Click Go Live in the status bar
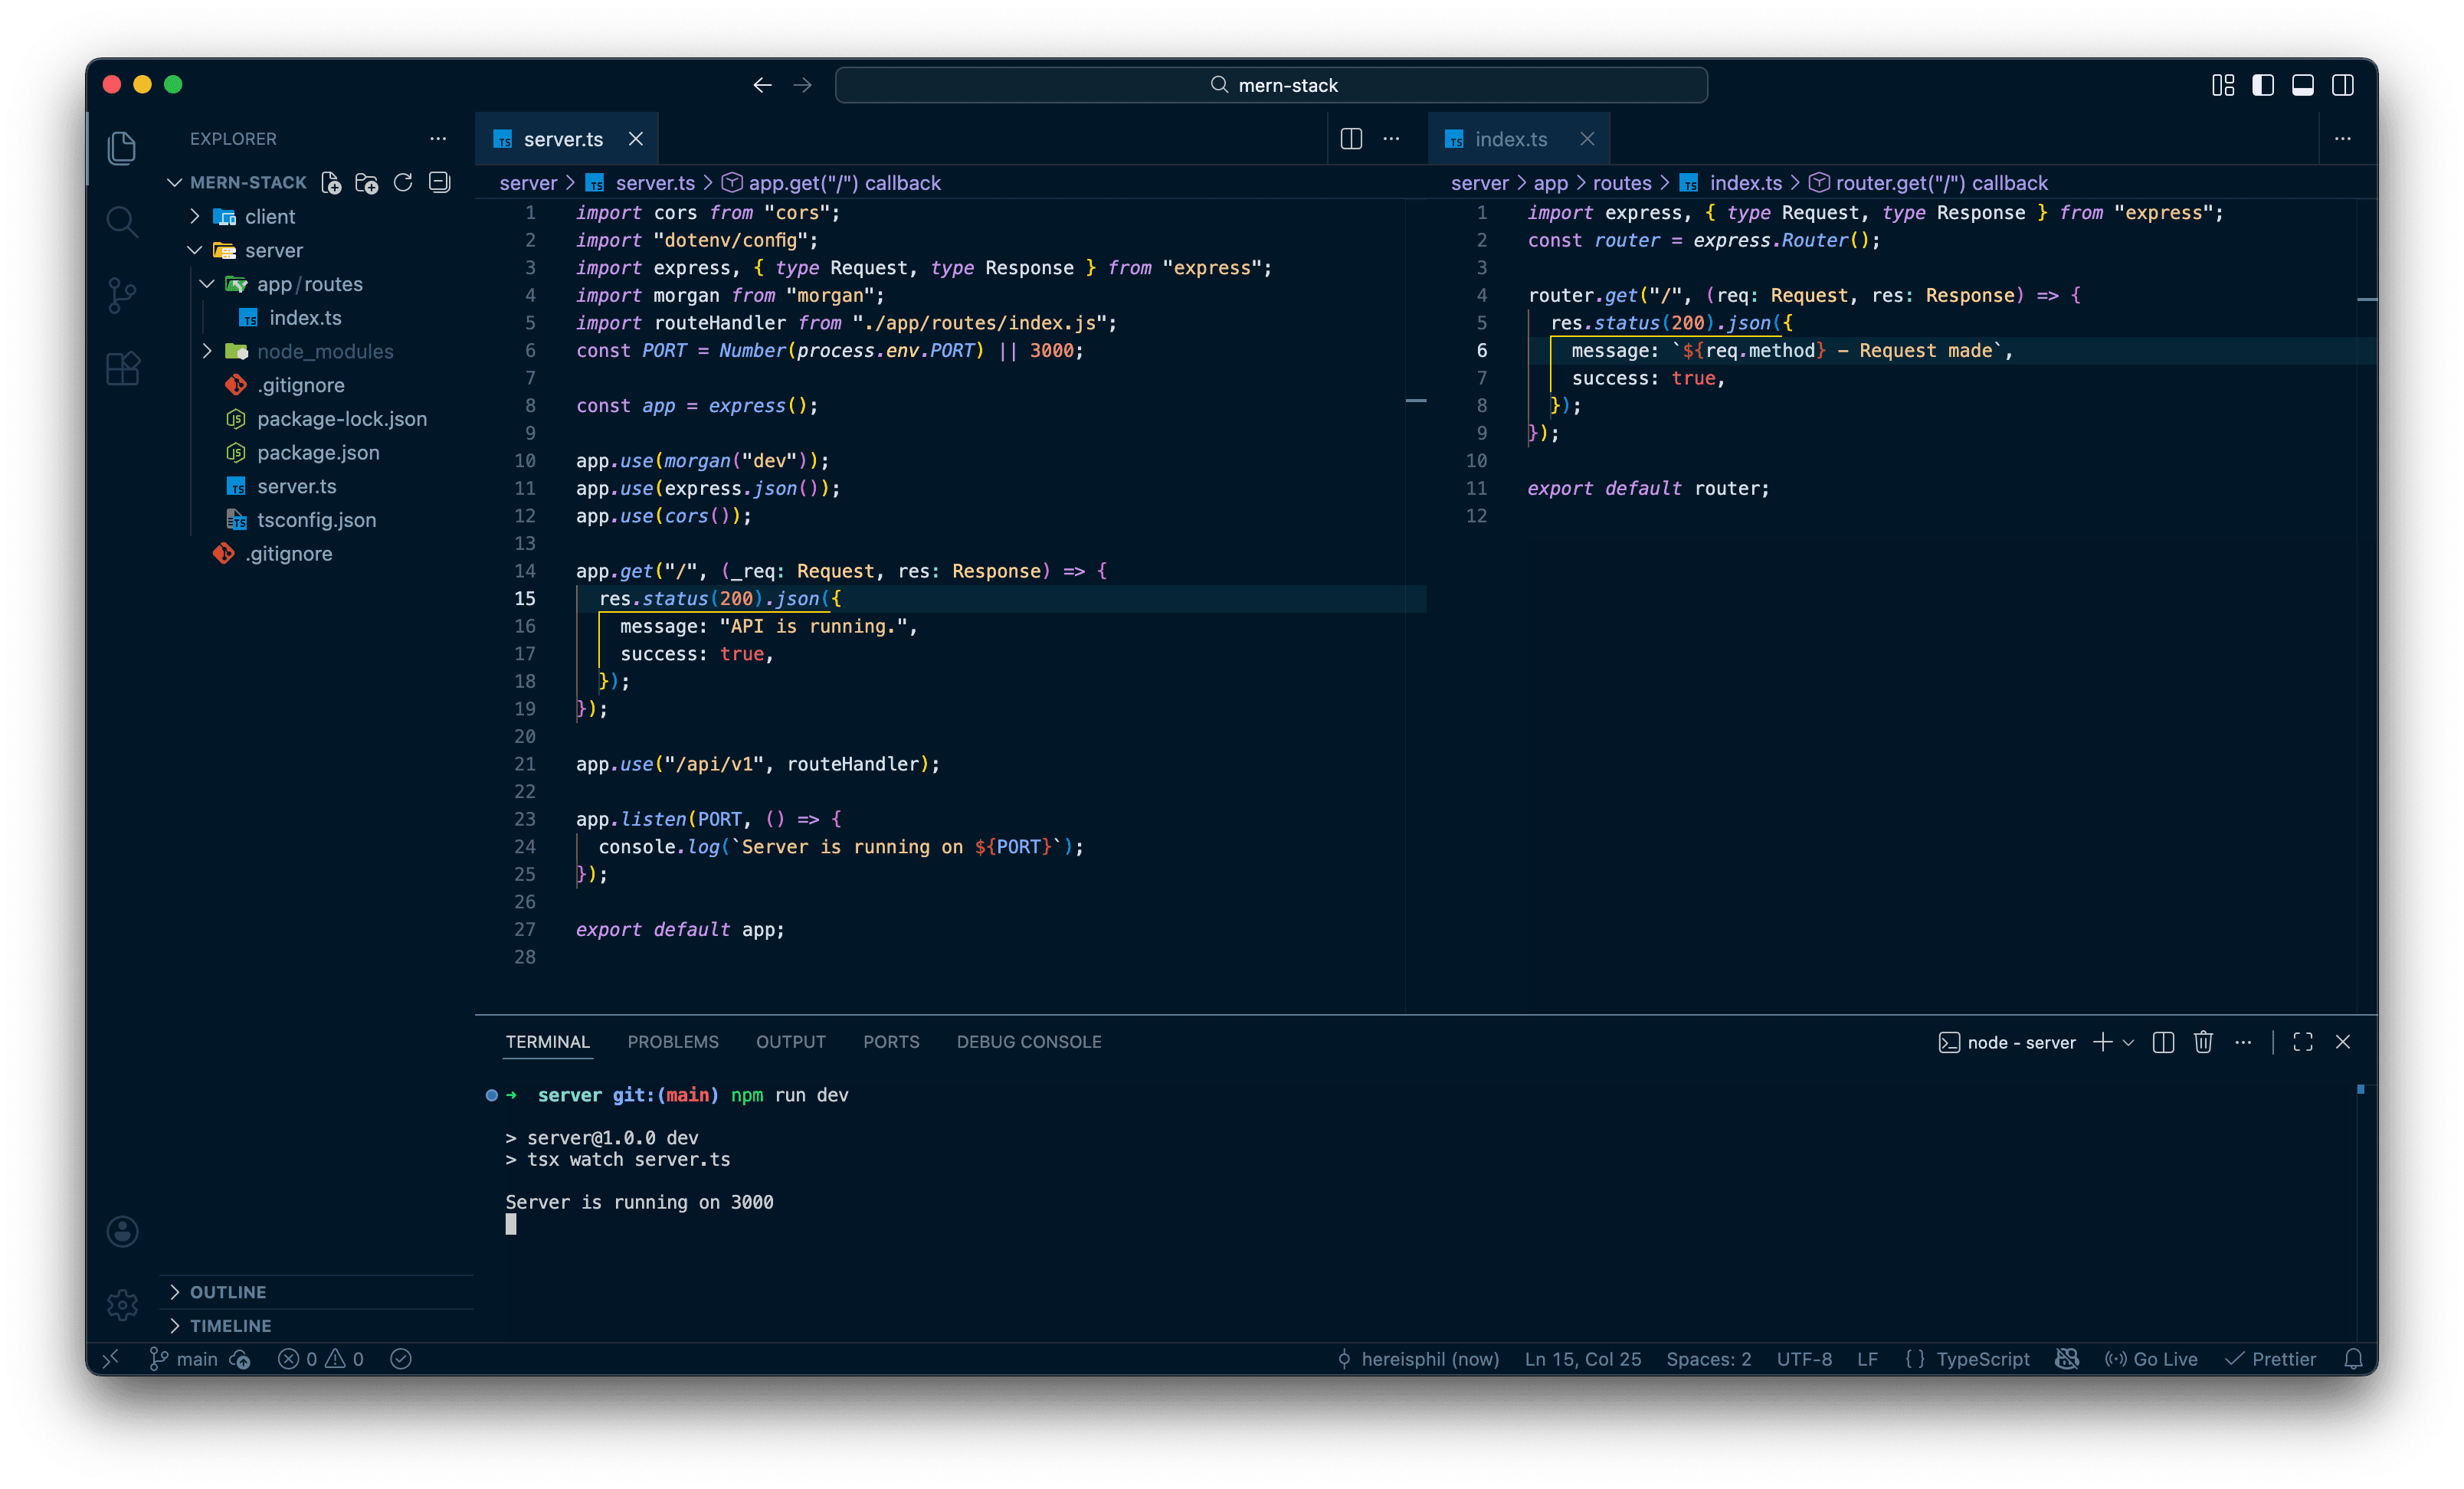 tap(2153, 1359)
